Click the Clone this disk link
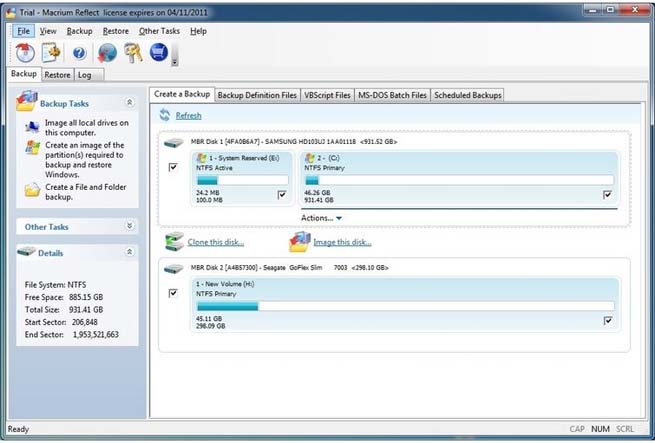 pyautogui.click(x=216, y=242)
